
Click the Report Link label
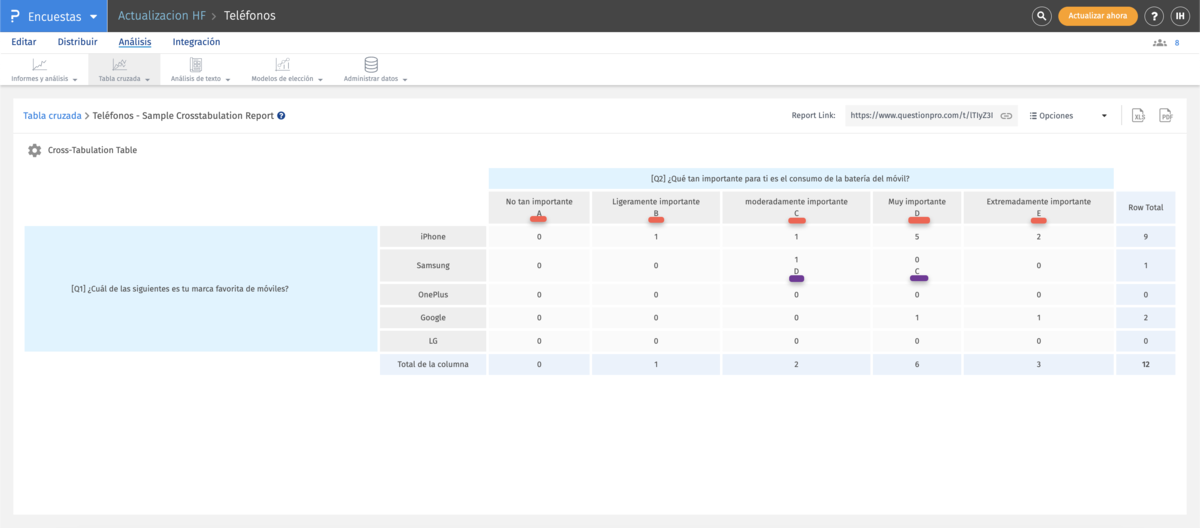coord(813,116)
